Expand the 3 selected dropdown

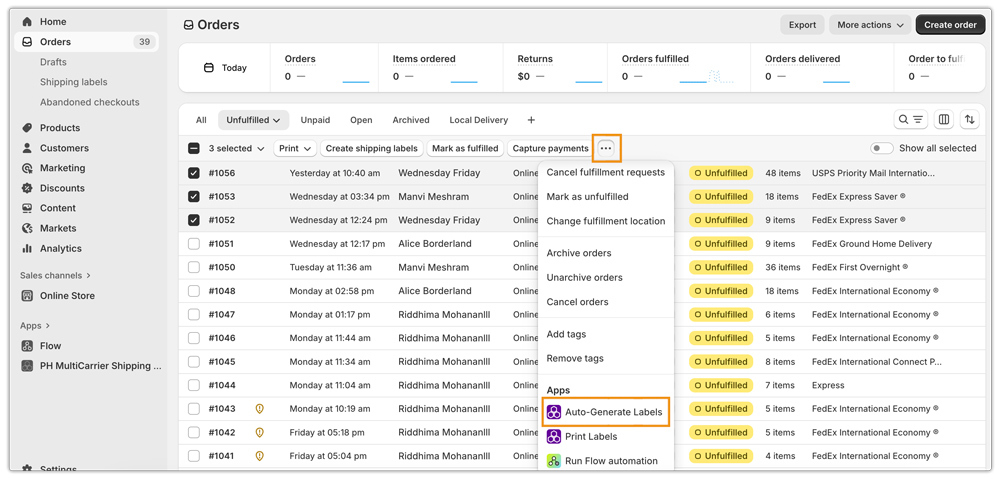pyautogui.click(x=236, y=148)
